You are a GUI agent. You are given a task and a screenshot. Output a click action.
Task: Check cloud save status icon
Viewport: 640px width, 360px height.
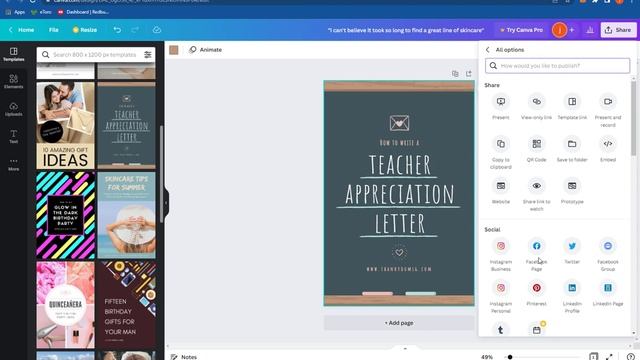coord(157,30)
